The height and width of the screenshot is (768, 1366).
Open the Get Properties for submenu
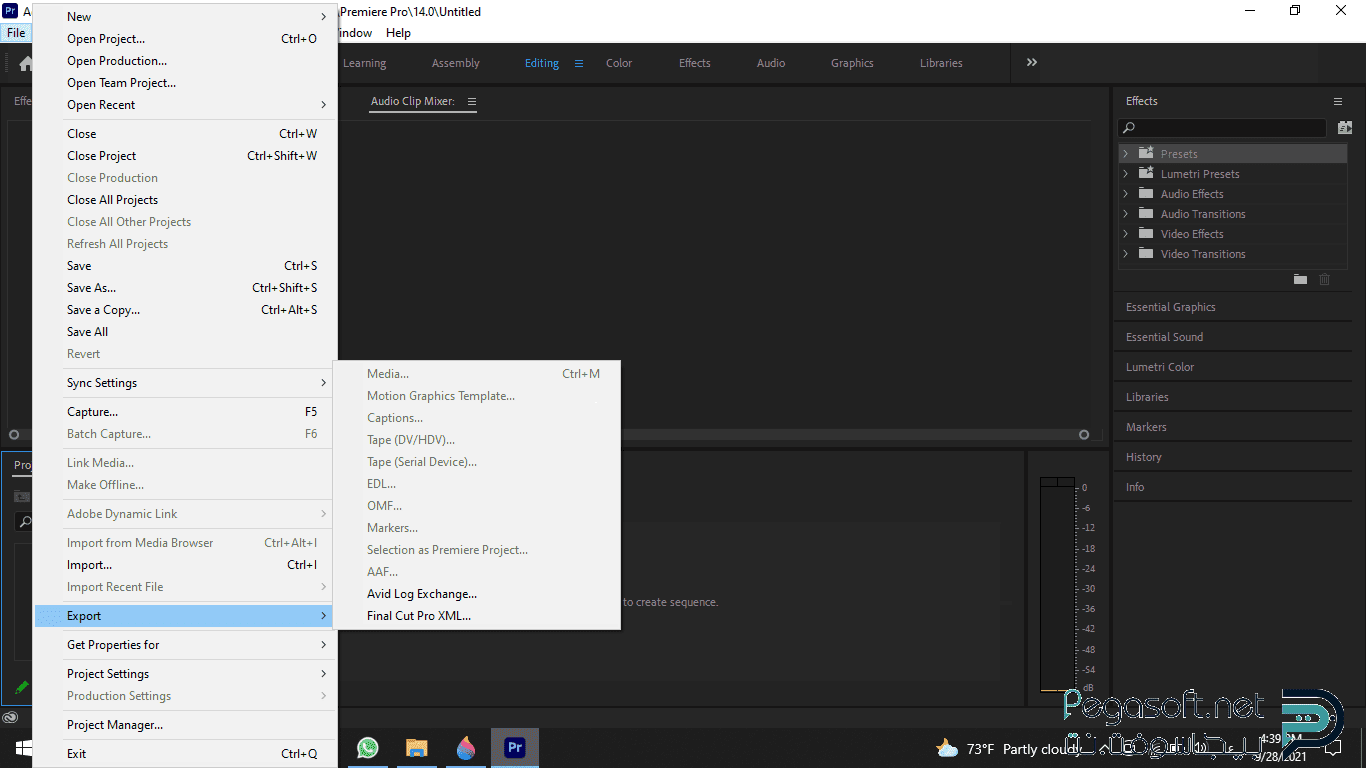(x=185, y=645)
